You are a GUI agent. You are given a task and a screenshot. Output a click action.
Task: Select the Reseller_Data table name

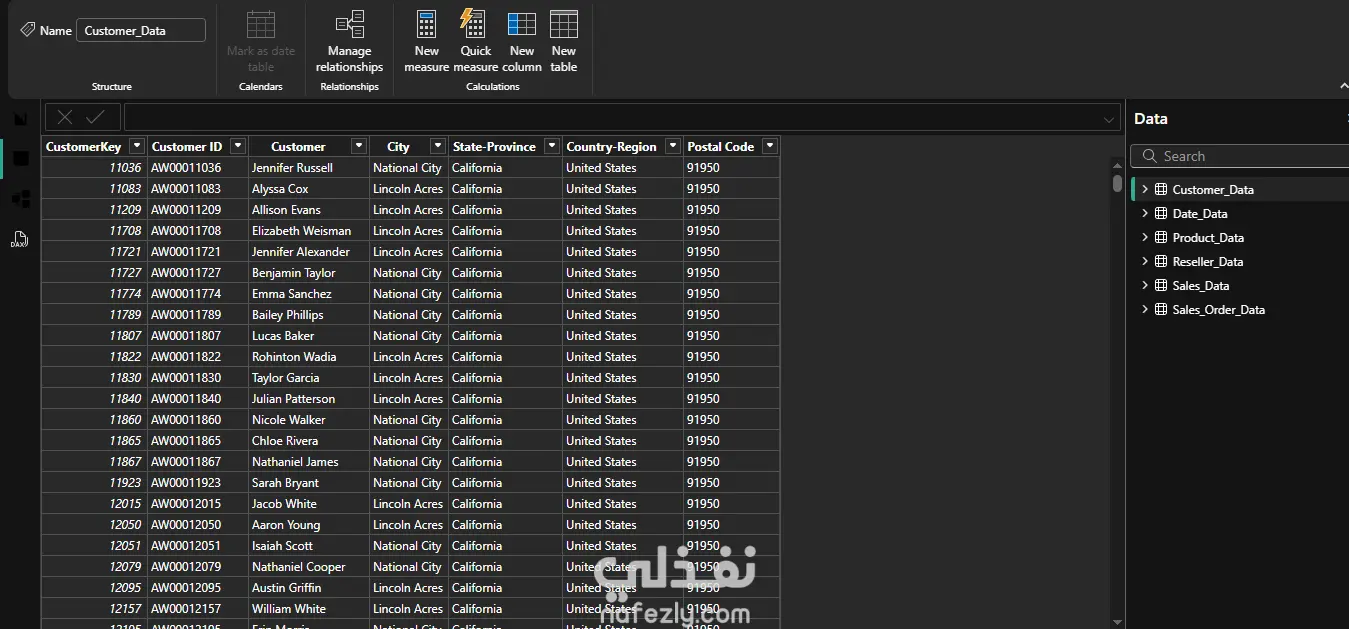[x=1208, y=261]
